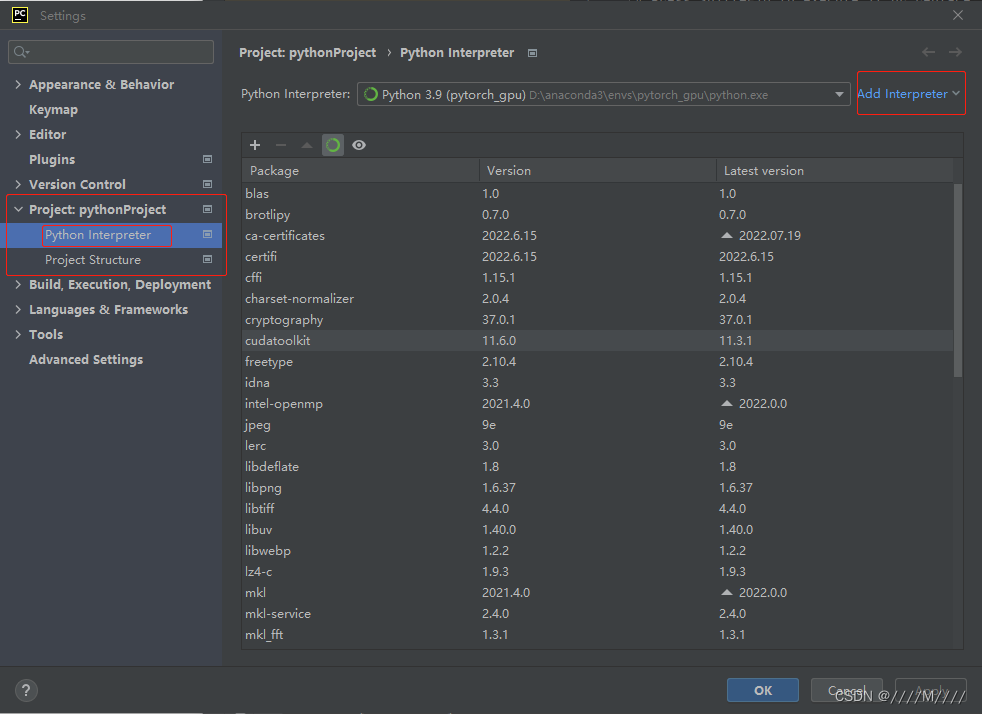Sort by the Package column header
982x714 pixels.
pos(361,170)
